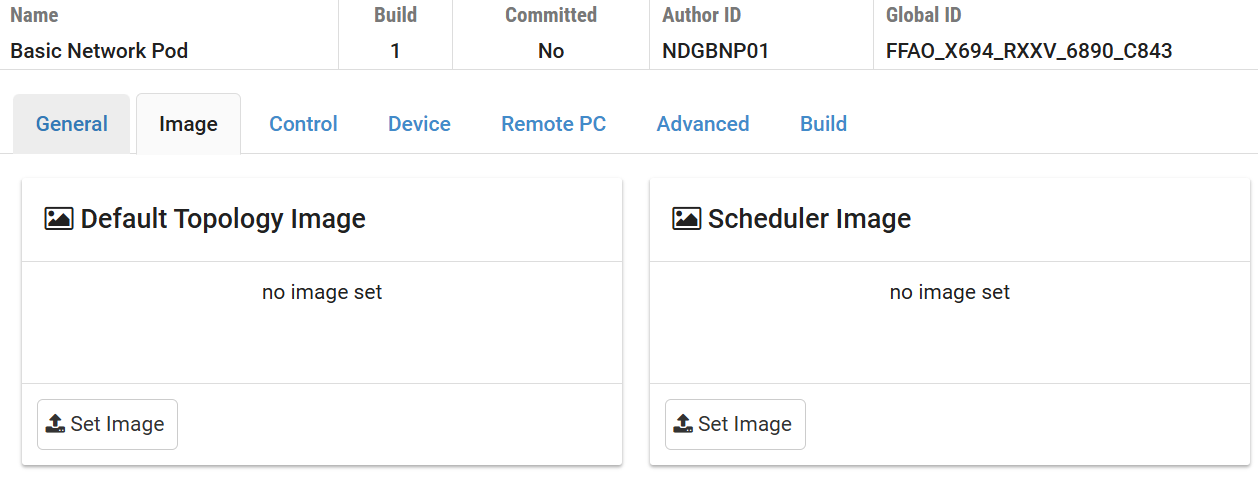Click the upload icon under Scheduler Image
Viewport: 1258px width, 487px height.
click(x=683, y=424)
